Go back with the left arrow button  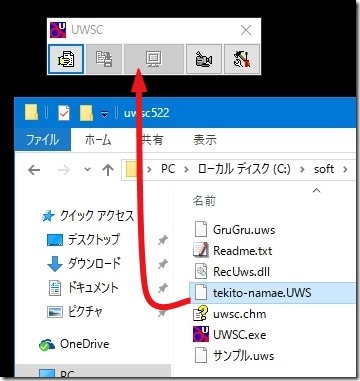click(x=34, y=170)
